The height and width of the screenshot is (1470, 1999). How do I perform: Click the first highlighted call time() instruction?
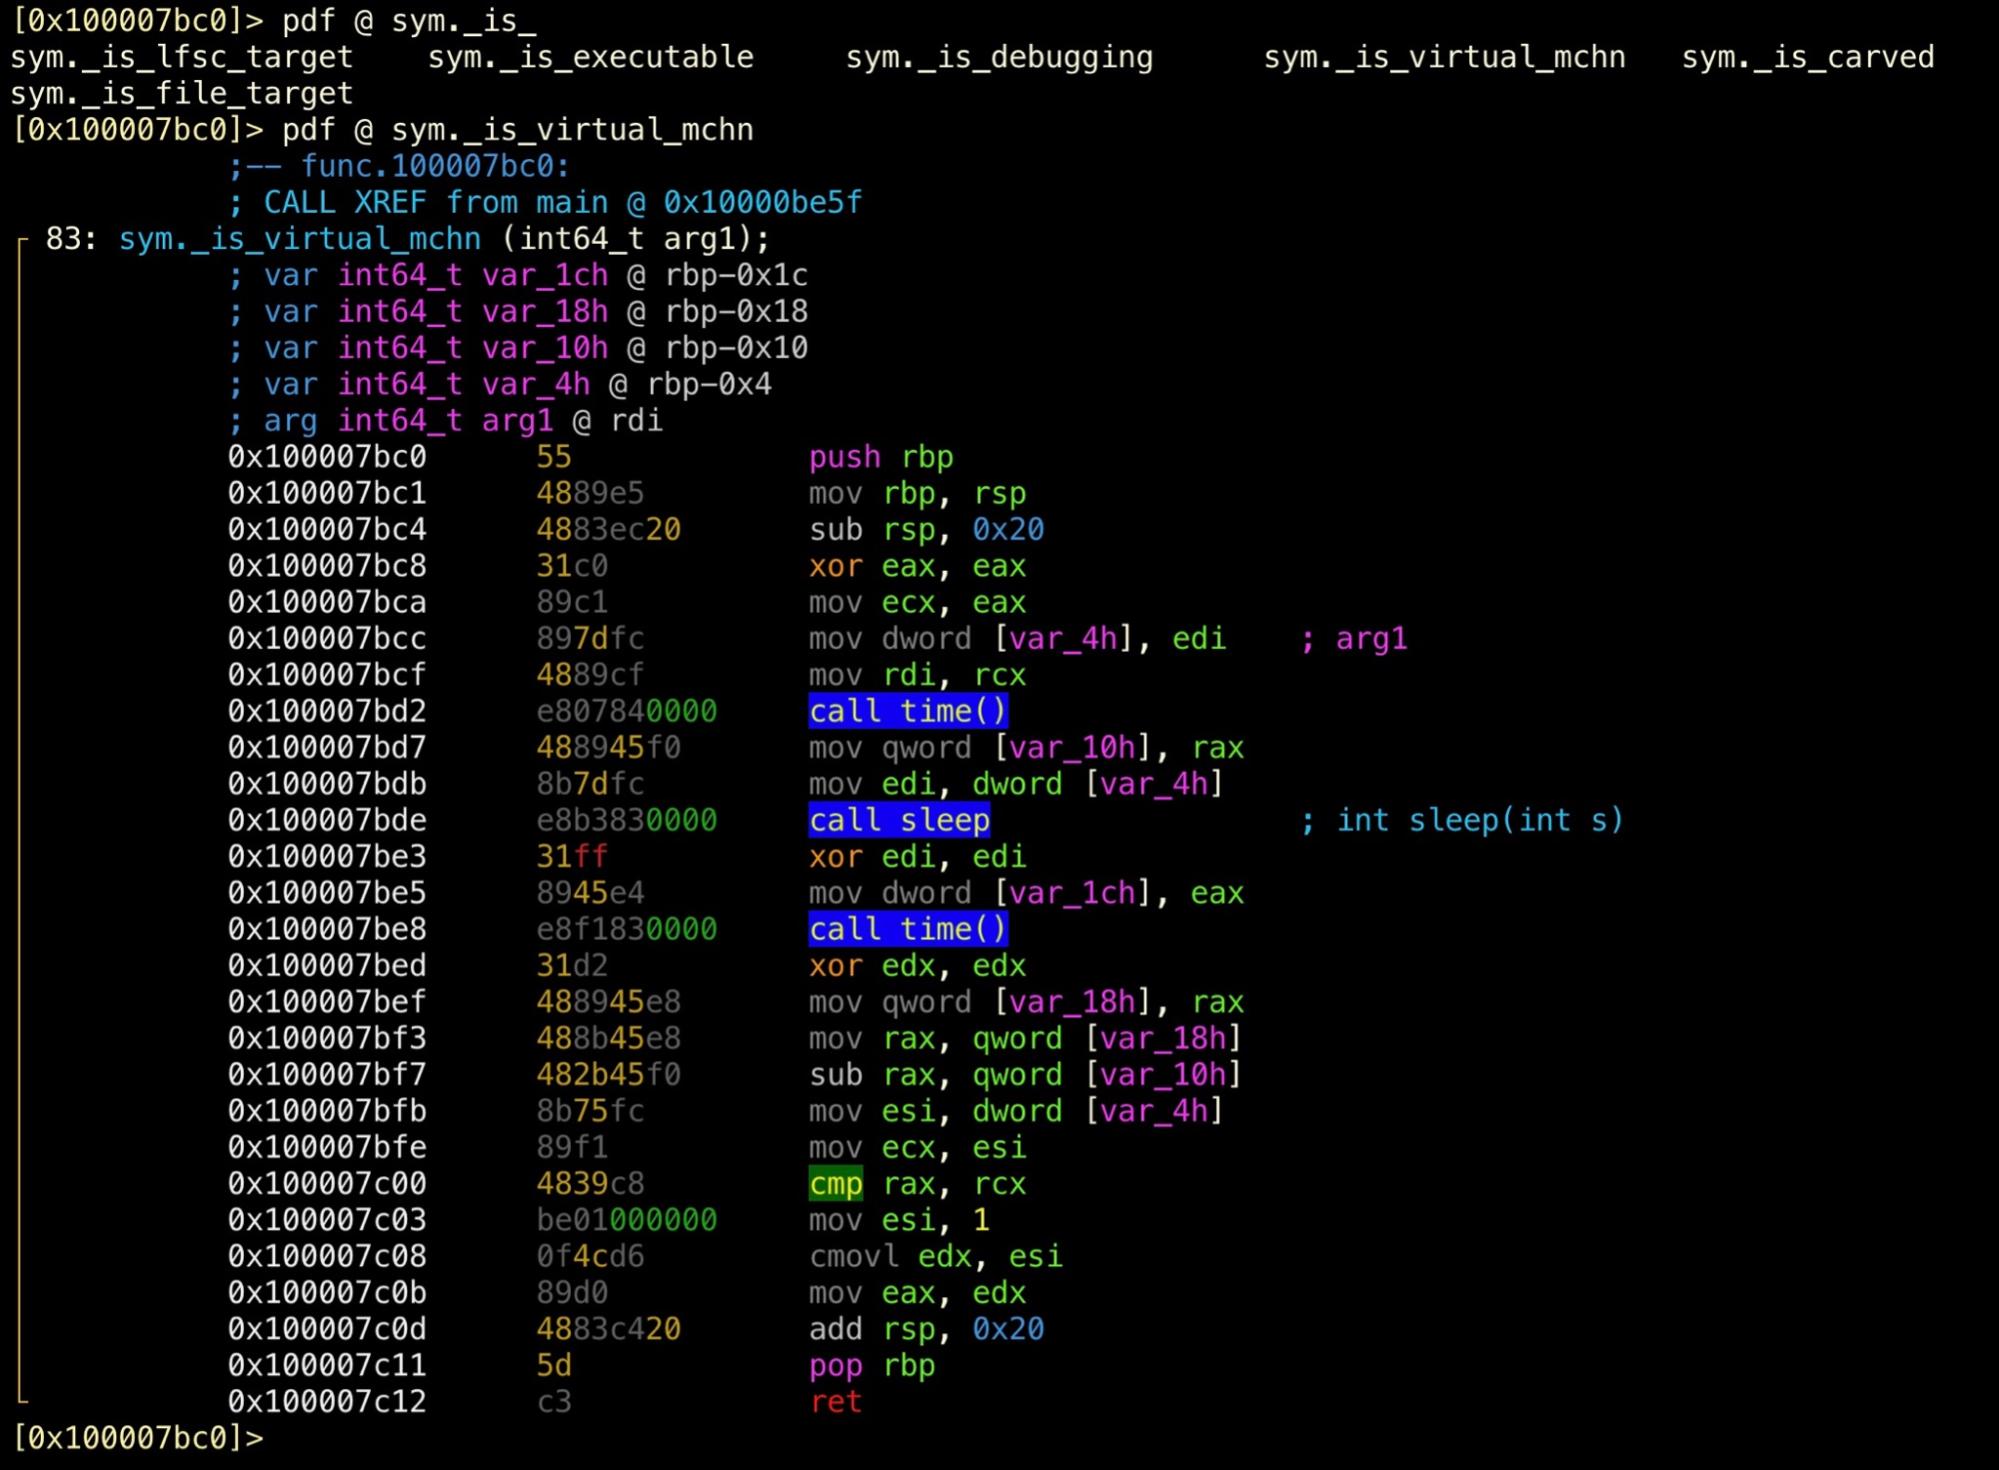[907, 711]
